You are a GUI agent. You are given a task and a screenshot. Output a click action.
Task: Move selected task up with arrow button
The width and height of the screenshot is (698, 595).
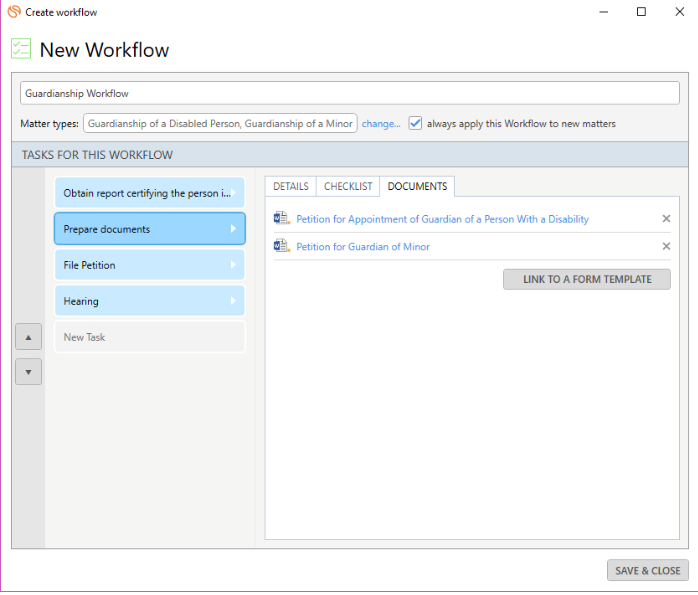[x=28, y=337]
